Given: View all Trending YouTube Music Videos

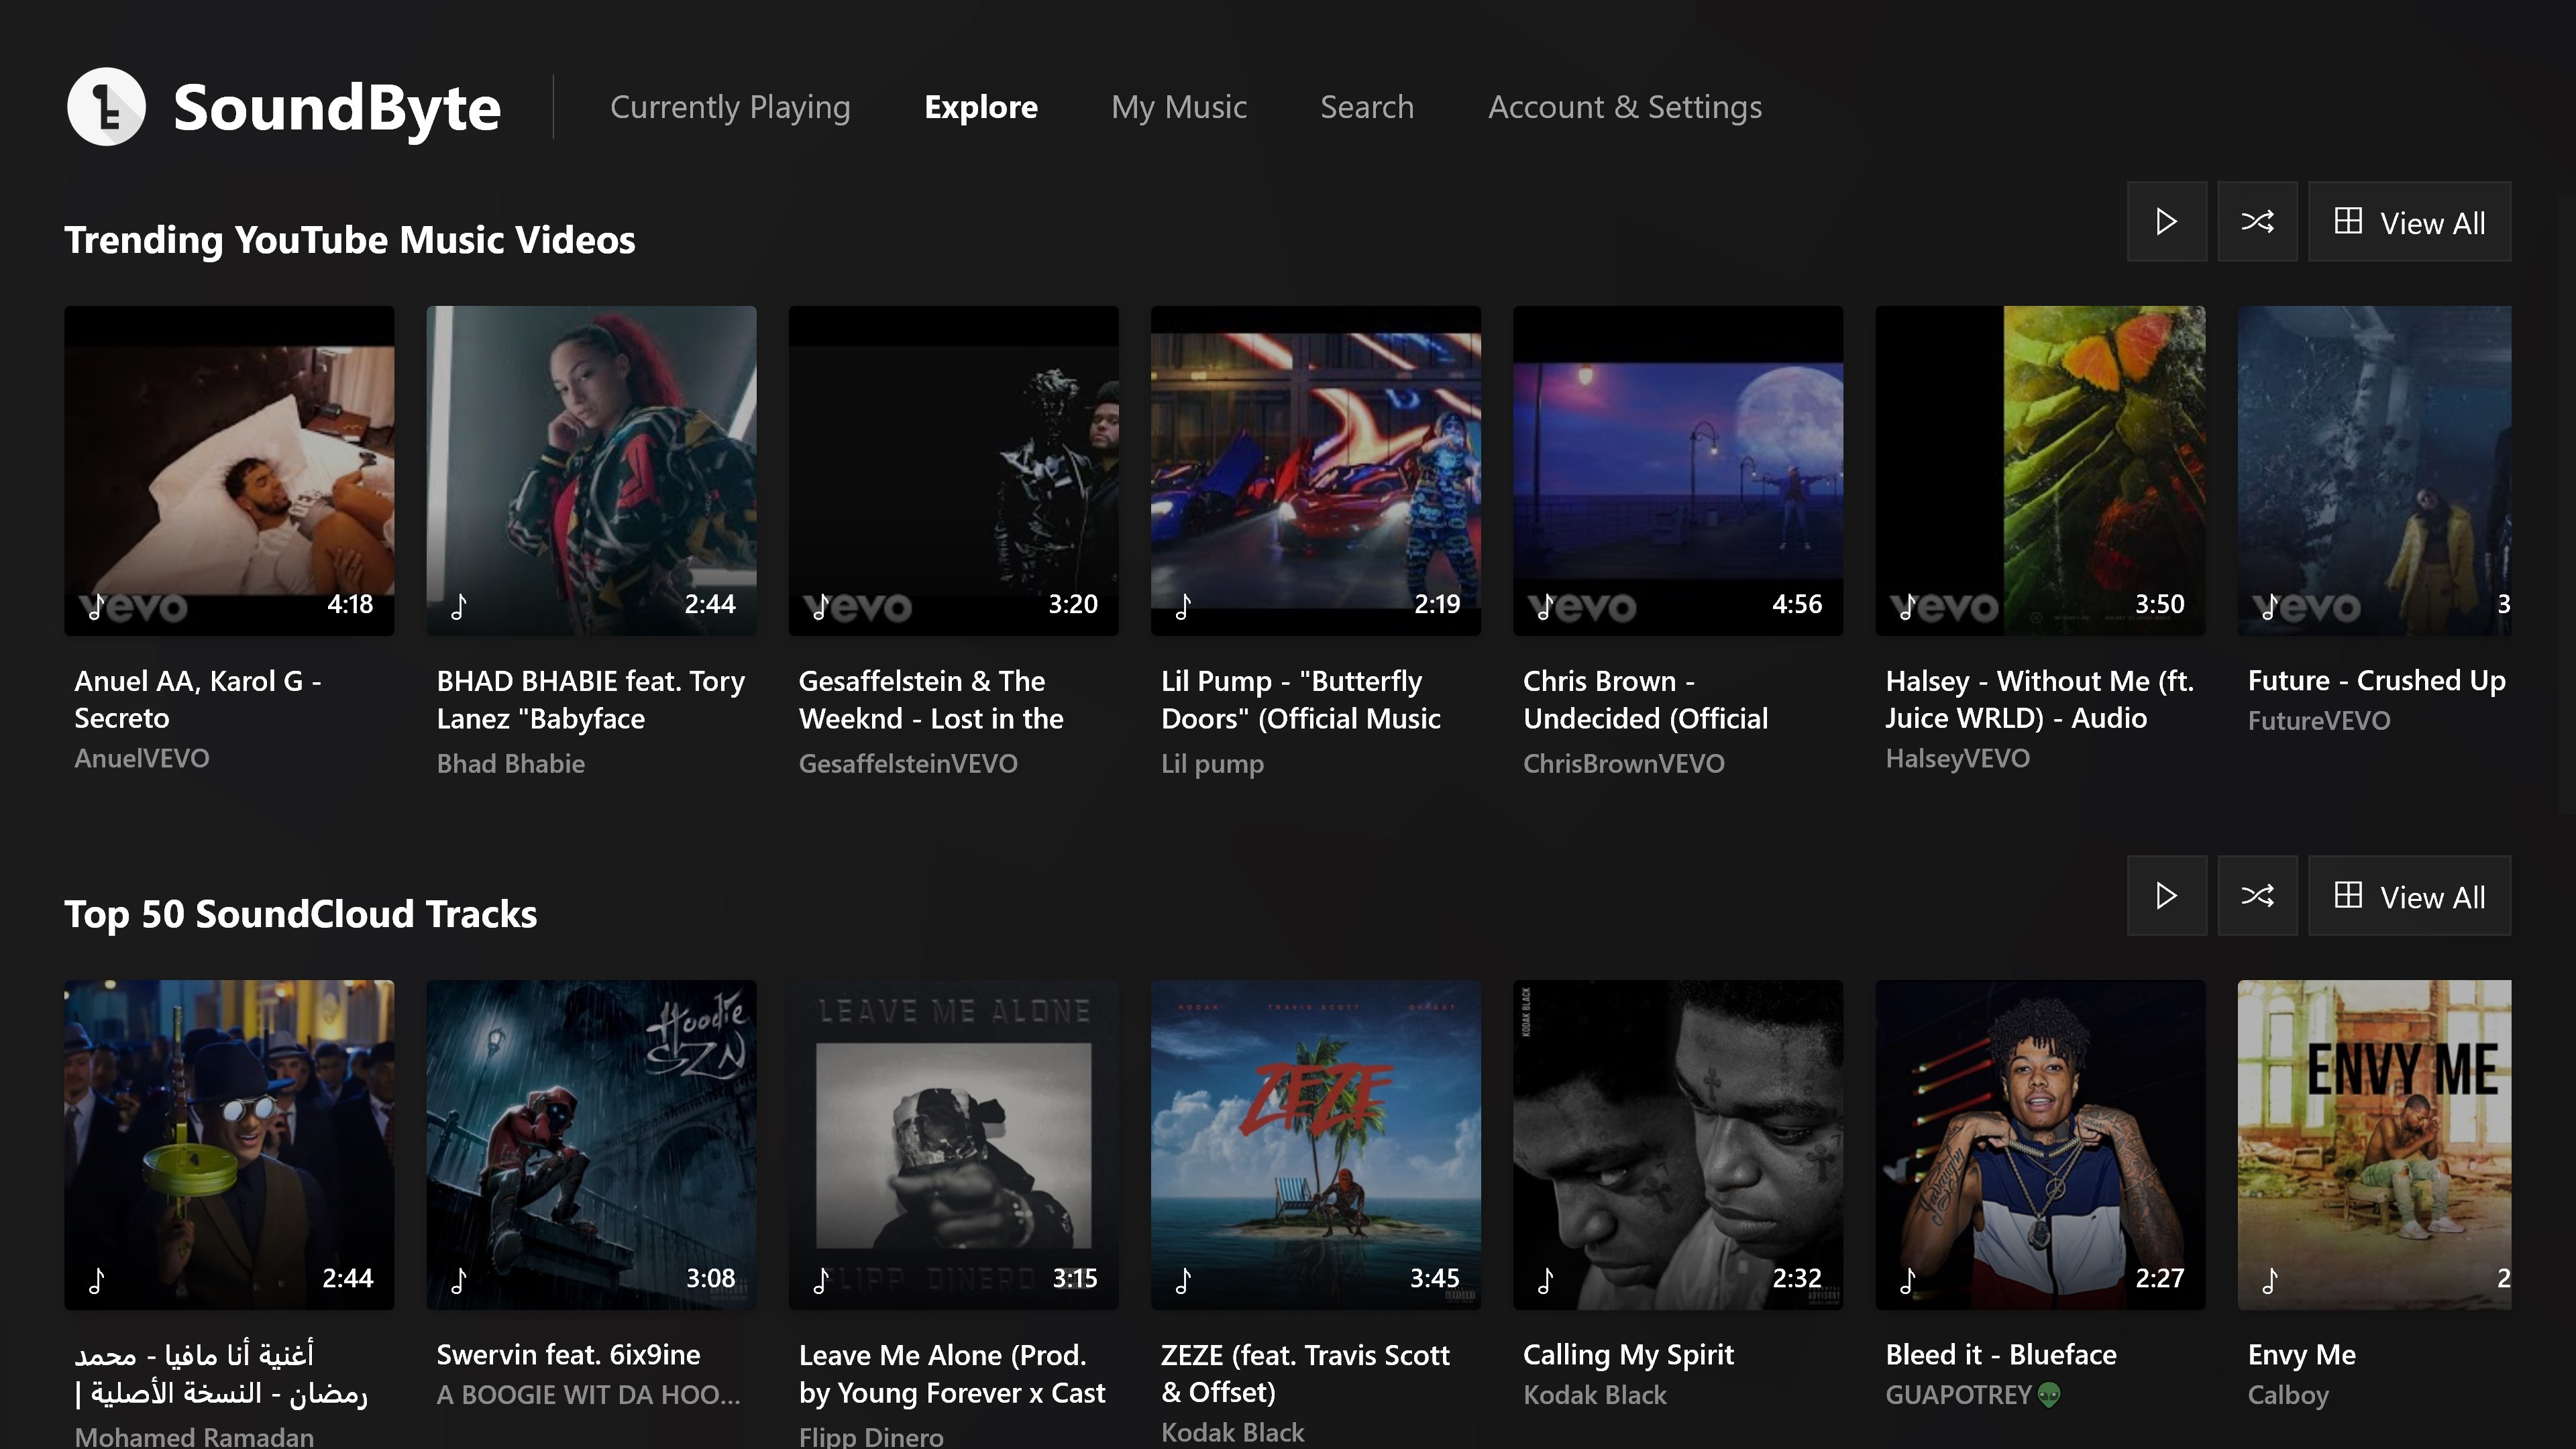Looking at the screenshot, I should (x=2409, y=222).
